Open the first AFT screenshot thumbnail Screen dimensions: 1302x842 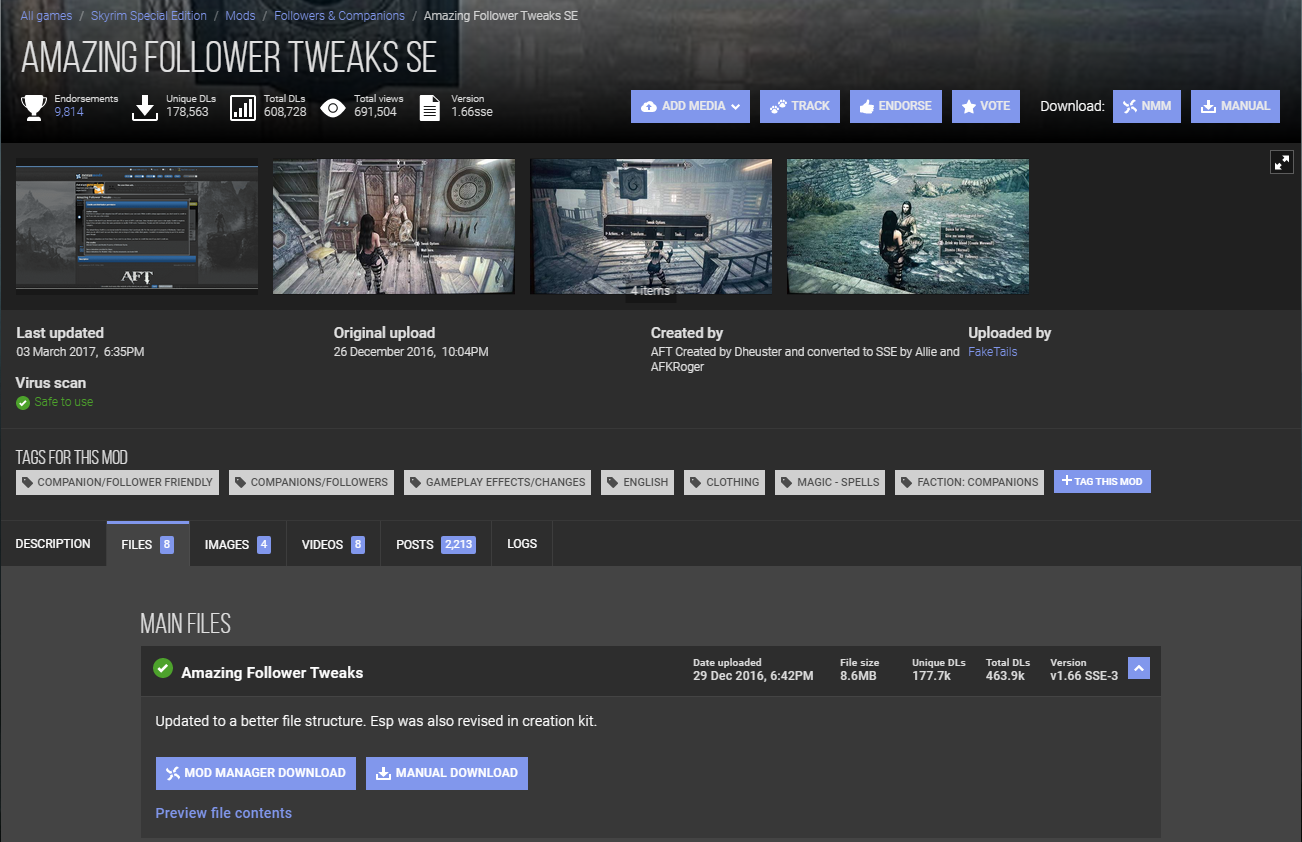pyautogui.click(x=137, y=227)
